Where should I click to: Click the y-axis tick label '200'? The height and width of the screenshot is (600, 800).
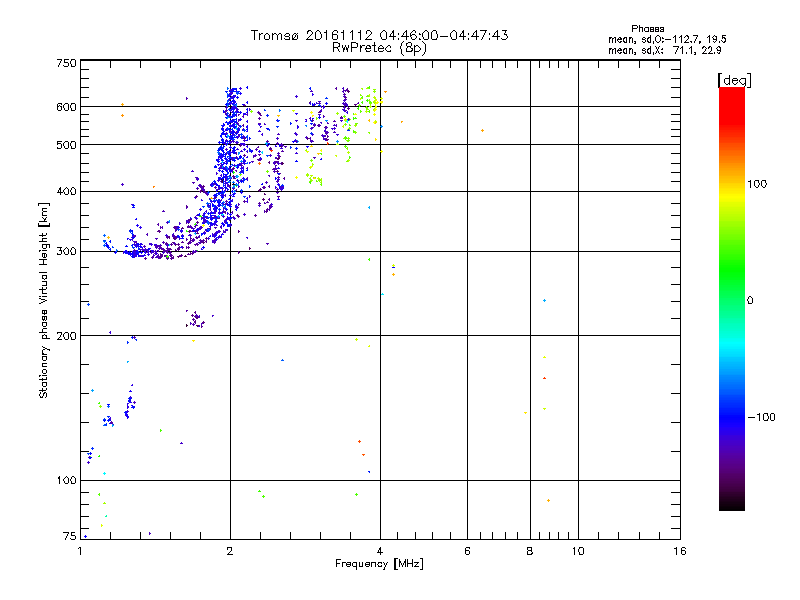[x=66, y=336]
